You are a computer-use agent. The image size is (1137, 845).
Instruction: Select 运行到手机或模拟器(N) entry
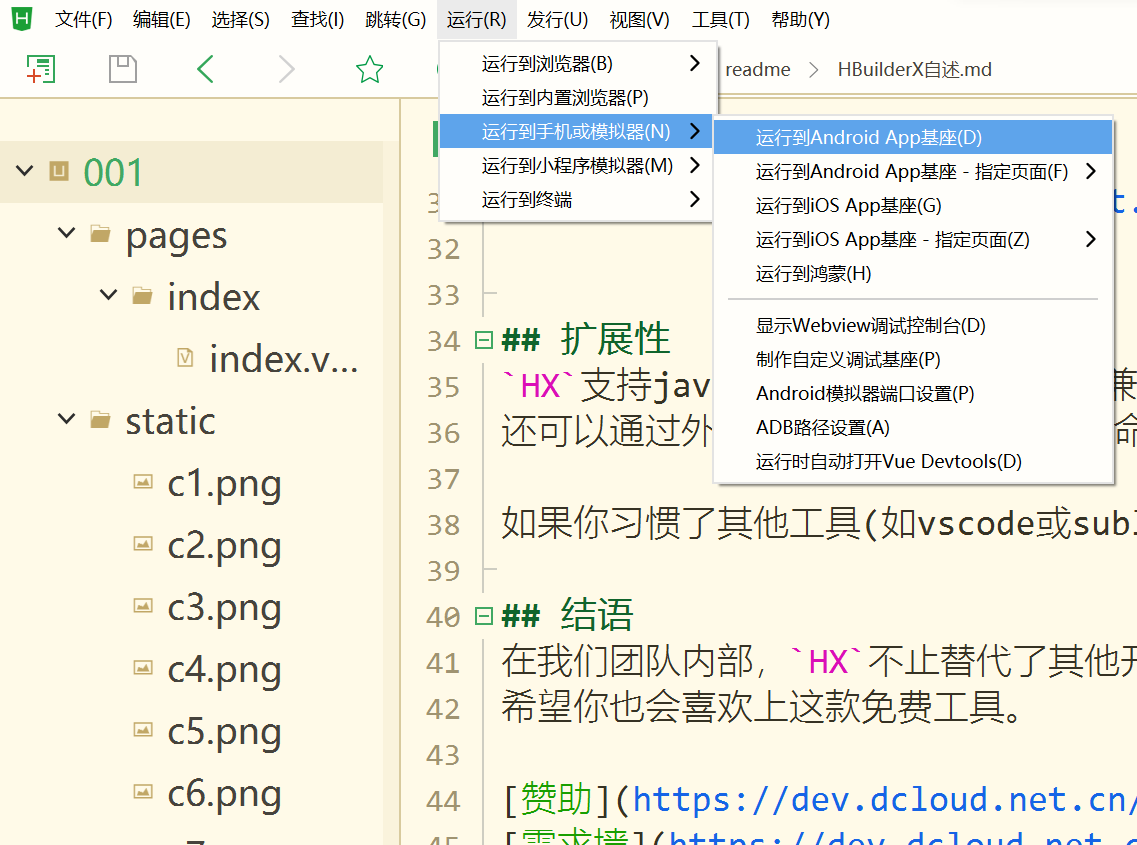576,131
